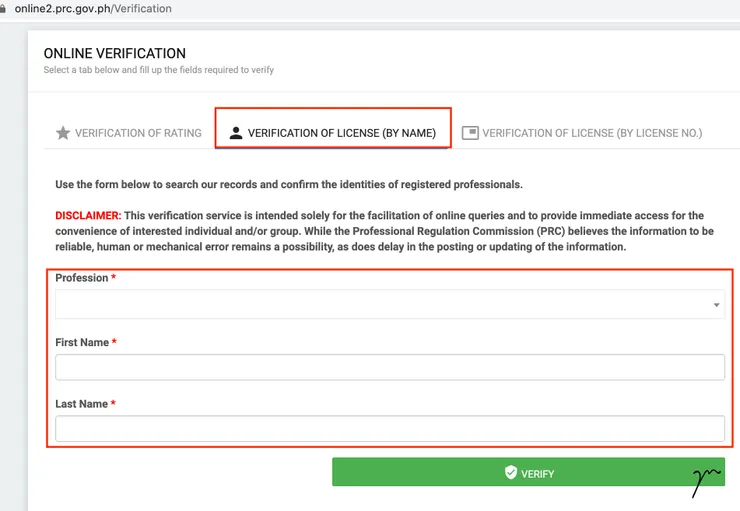Click the ONLINE VERIFICATION heading
Image resolution: width=740 pixels, height=511 pixels.
click(x=114, y=53)
